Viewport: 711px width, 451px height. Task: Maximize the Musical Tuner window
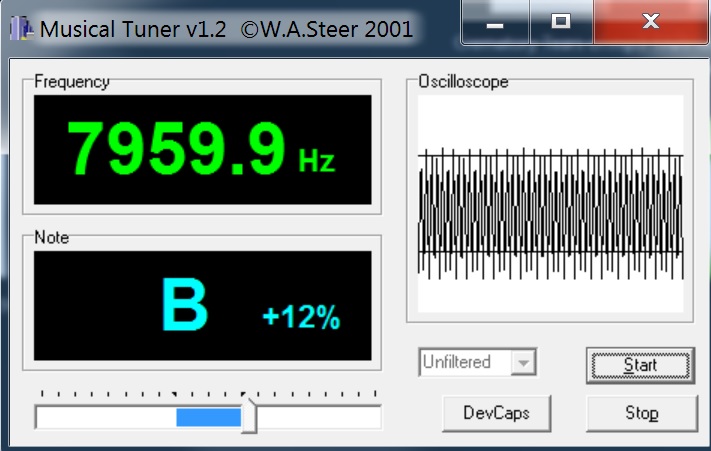point(561,22)
